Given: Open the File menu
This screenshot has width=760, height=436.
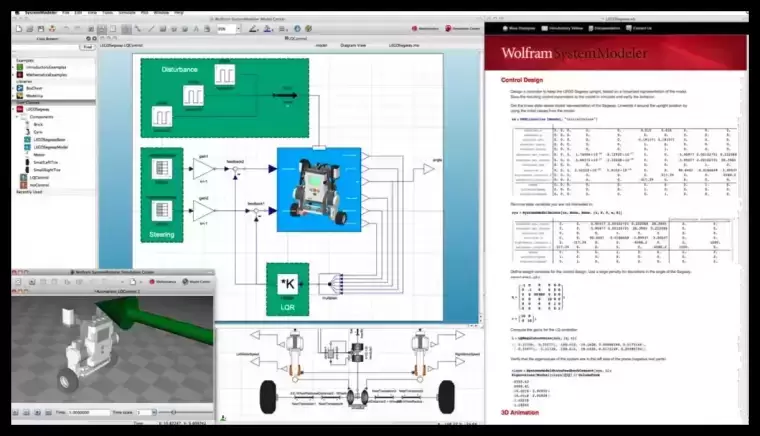Looking at the screenshot, I should tap(66, 13).
